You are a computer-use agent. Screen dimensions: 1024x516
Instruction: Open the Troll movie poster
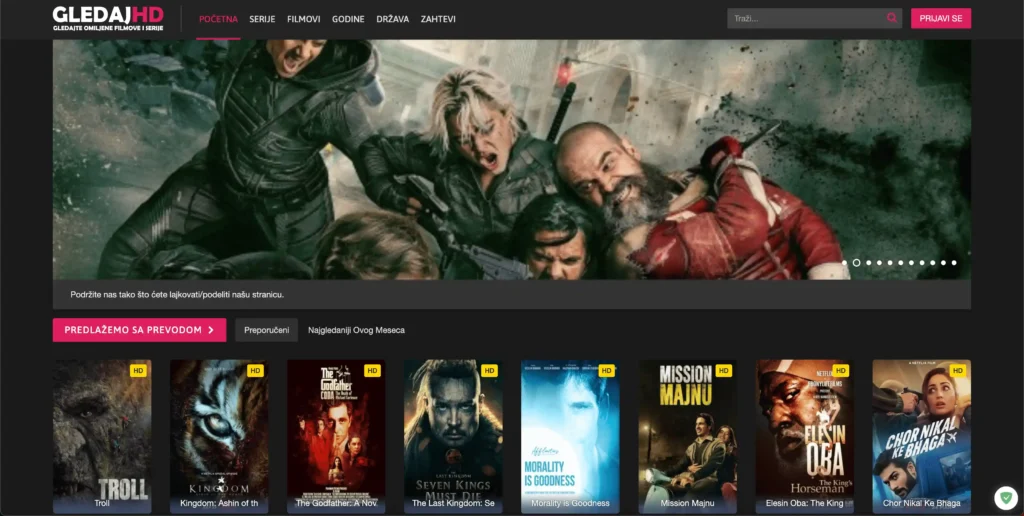tap(102, 436)
